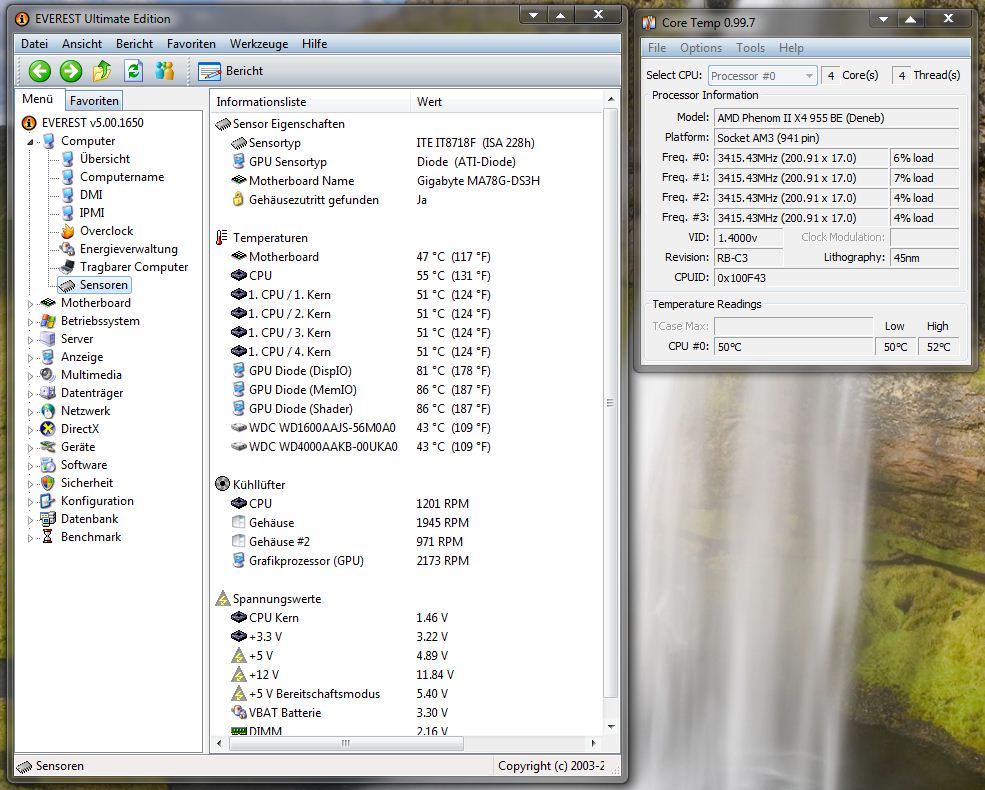Expand the Netzwerk tree node
The width and height of the screenshot is (985, 790).
[x=30, y=412]
